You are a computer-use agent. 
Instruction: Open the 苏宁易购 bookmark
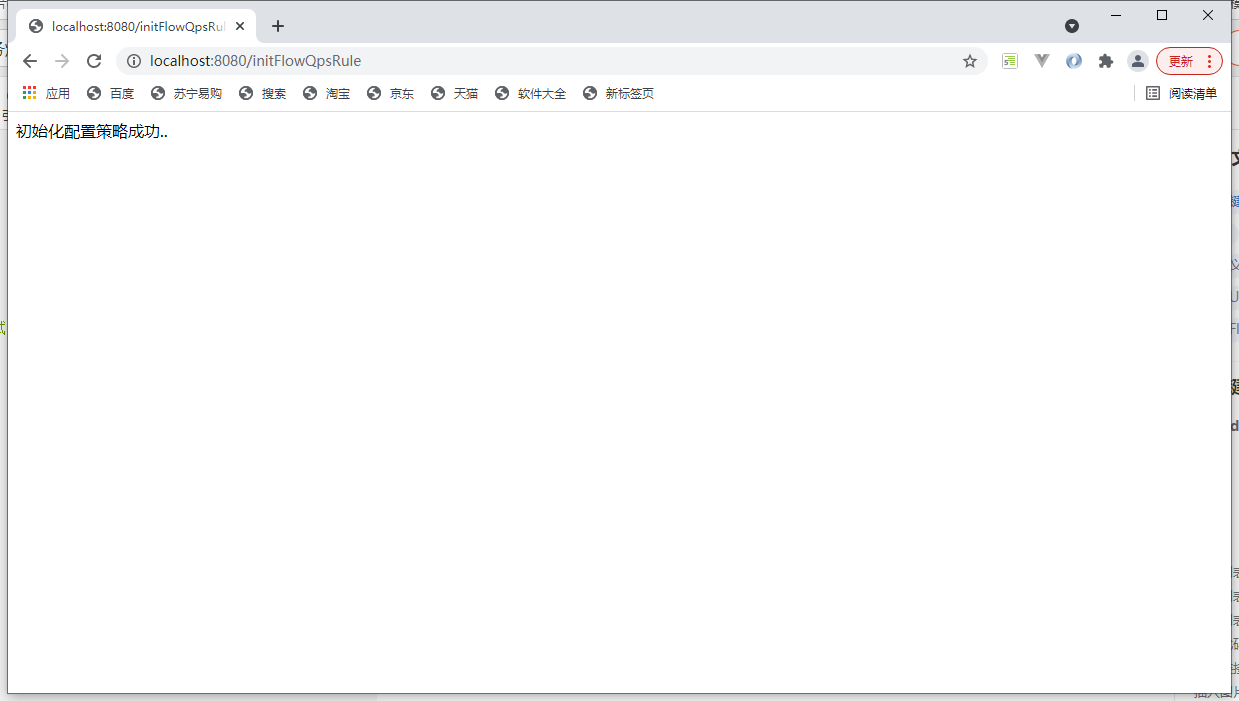click(x=186, y=93)
